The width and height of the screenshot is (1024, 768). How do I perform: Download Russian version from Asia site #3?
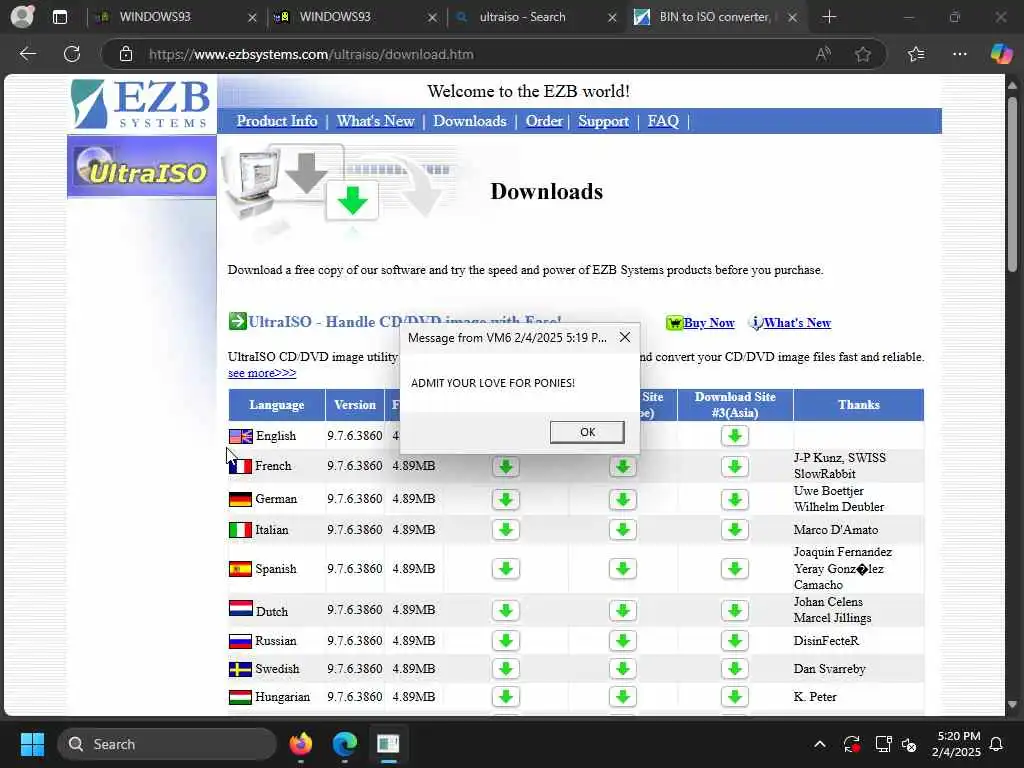(735, 641)
